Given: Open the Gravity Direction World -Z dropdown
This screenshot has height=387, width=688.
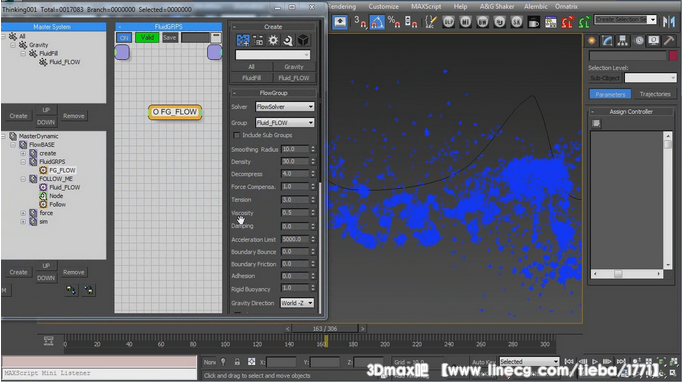Looking at the screenshot, I should 297,303.
